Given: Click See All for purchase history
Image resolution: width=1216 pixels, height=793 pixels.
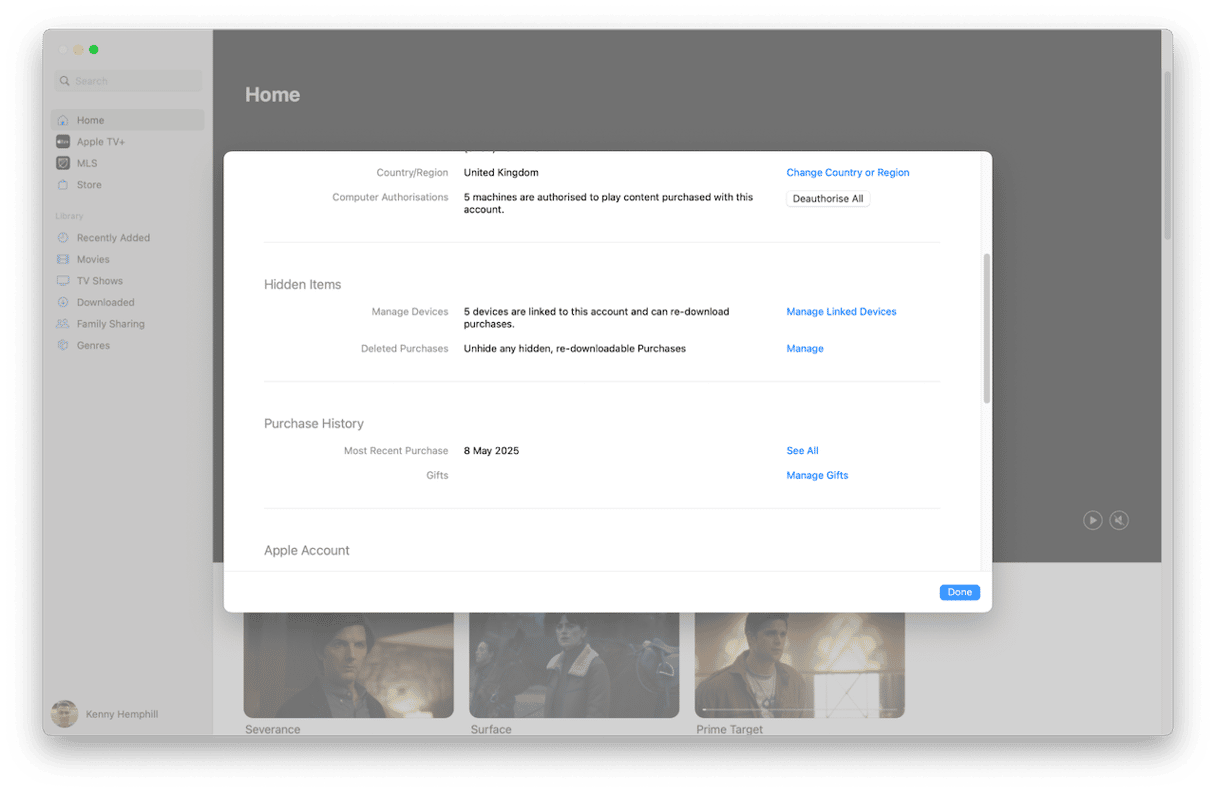Looking at the screenshot, I should coord(802,451).
